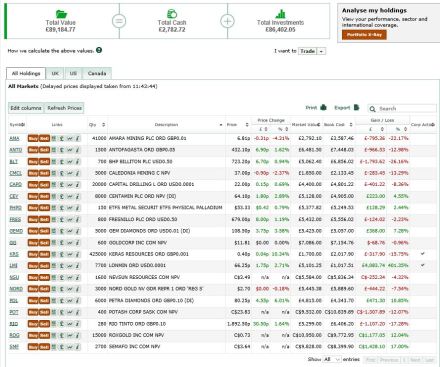The height and width of the screenshot is (367, 440).
Task: Click the info icon in the NEVSUN RESOURCES row
Action: (77, 277)
